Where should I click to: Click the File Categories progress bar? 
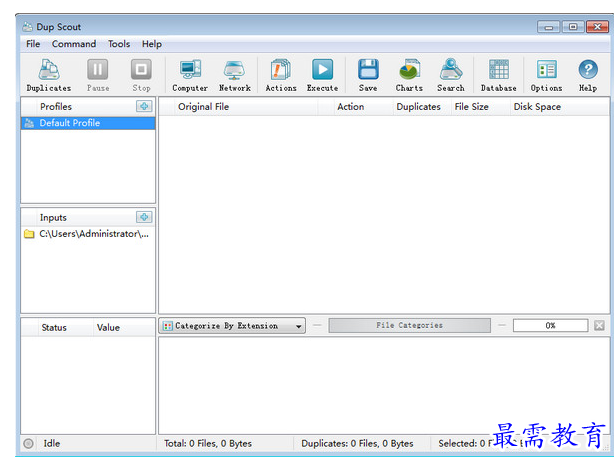click(410, 325)
